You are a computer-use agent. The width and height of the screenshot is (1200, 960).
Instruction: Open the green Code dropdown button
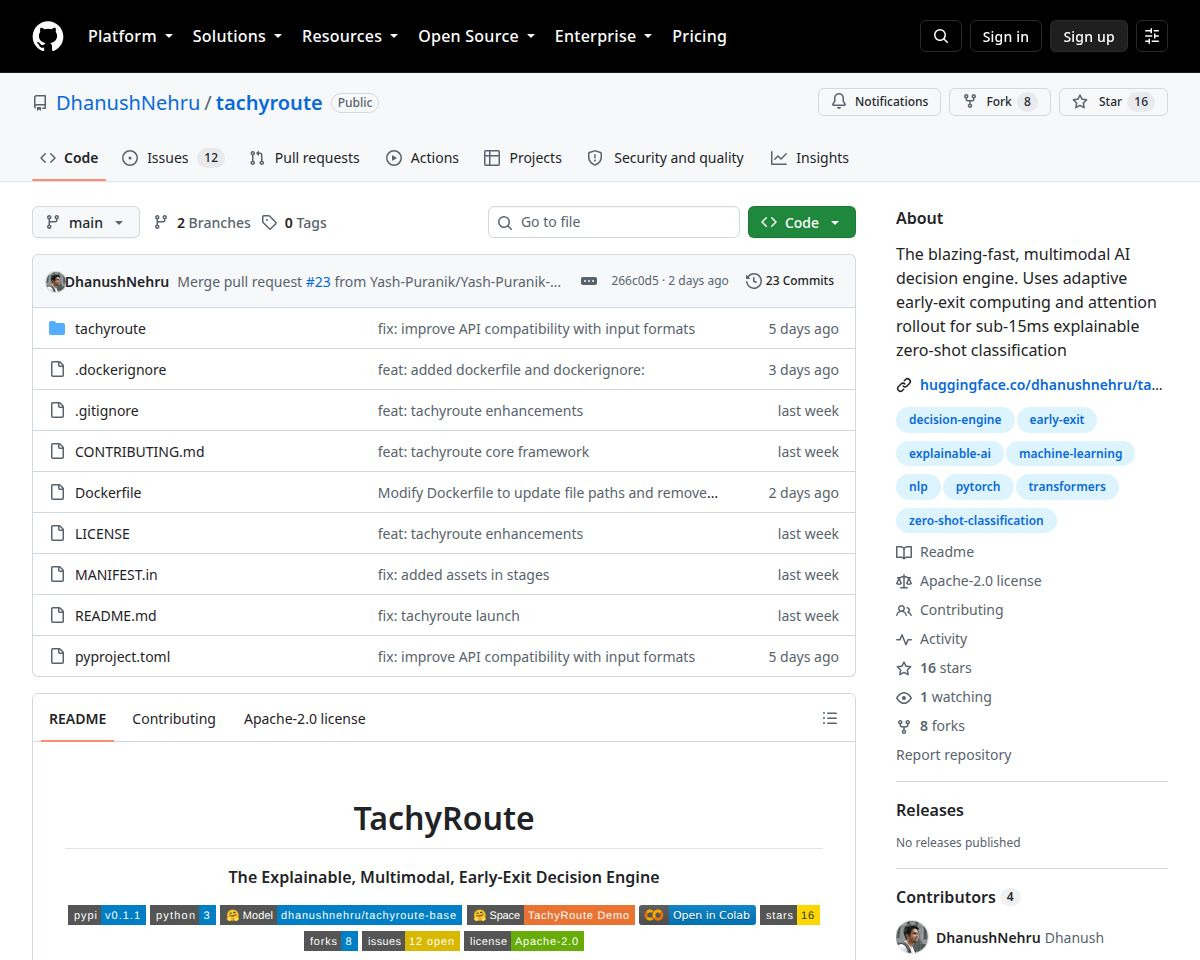[802, 222]
